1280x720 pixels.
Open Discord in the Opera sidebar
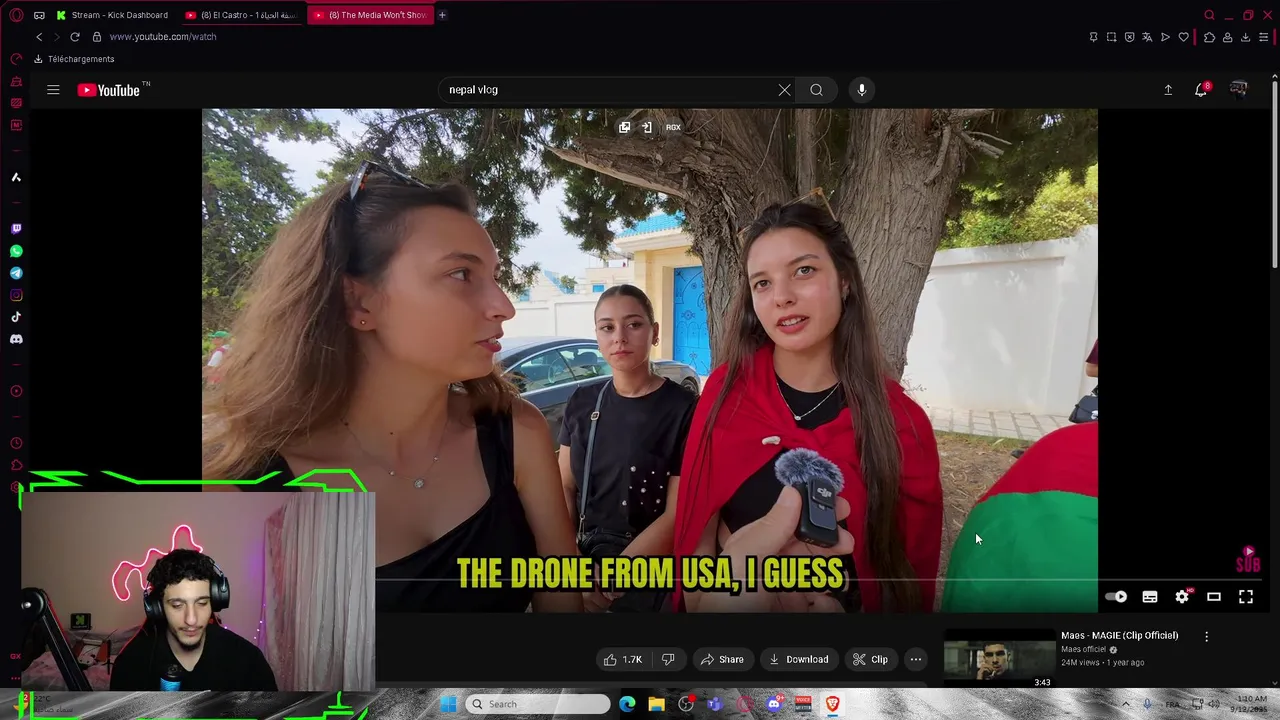pos(16,339)
